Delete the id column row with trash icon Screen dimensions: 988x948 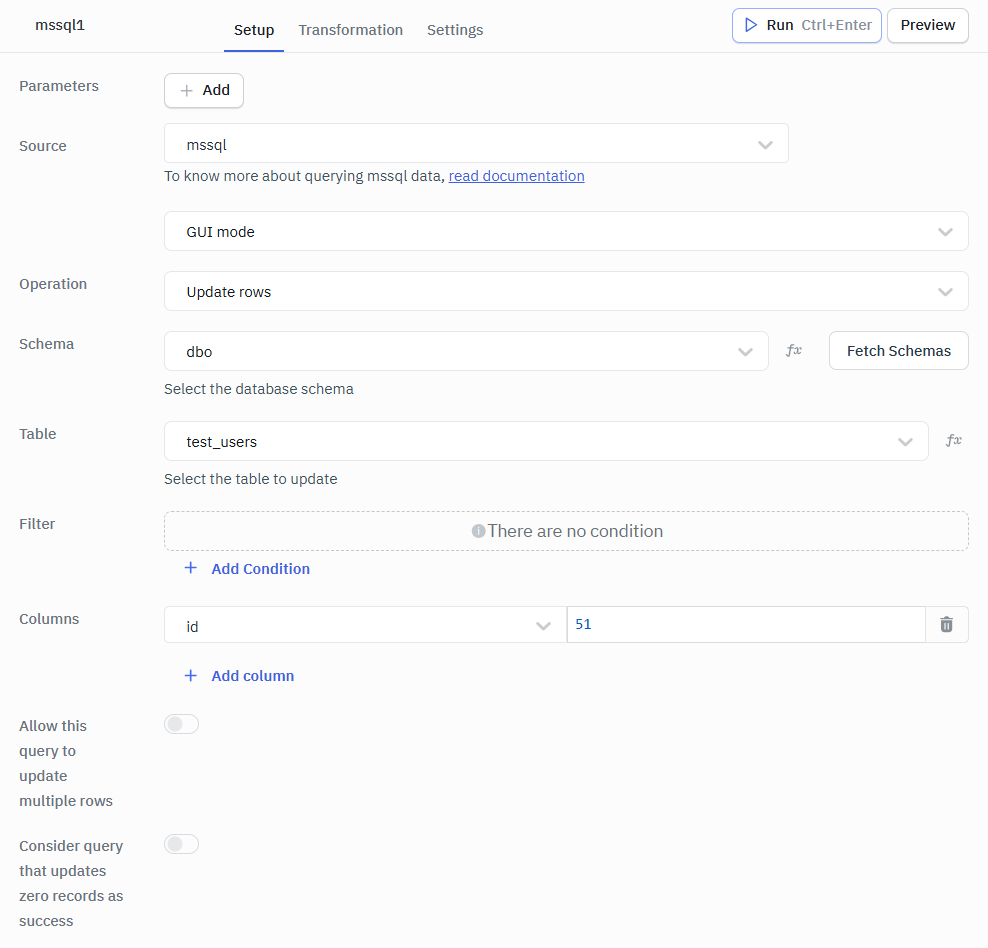coord(946,624)
